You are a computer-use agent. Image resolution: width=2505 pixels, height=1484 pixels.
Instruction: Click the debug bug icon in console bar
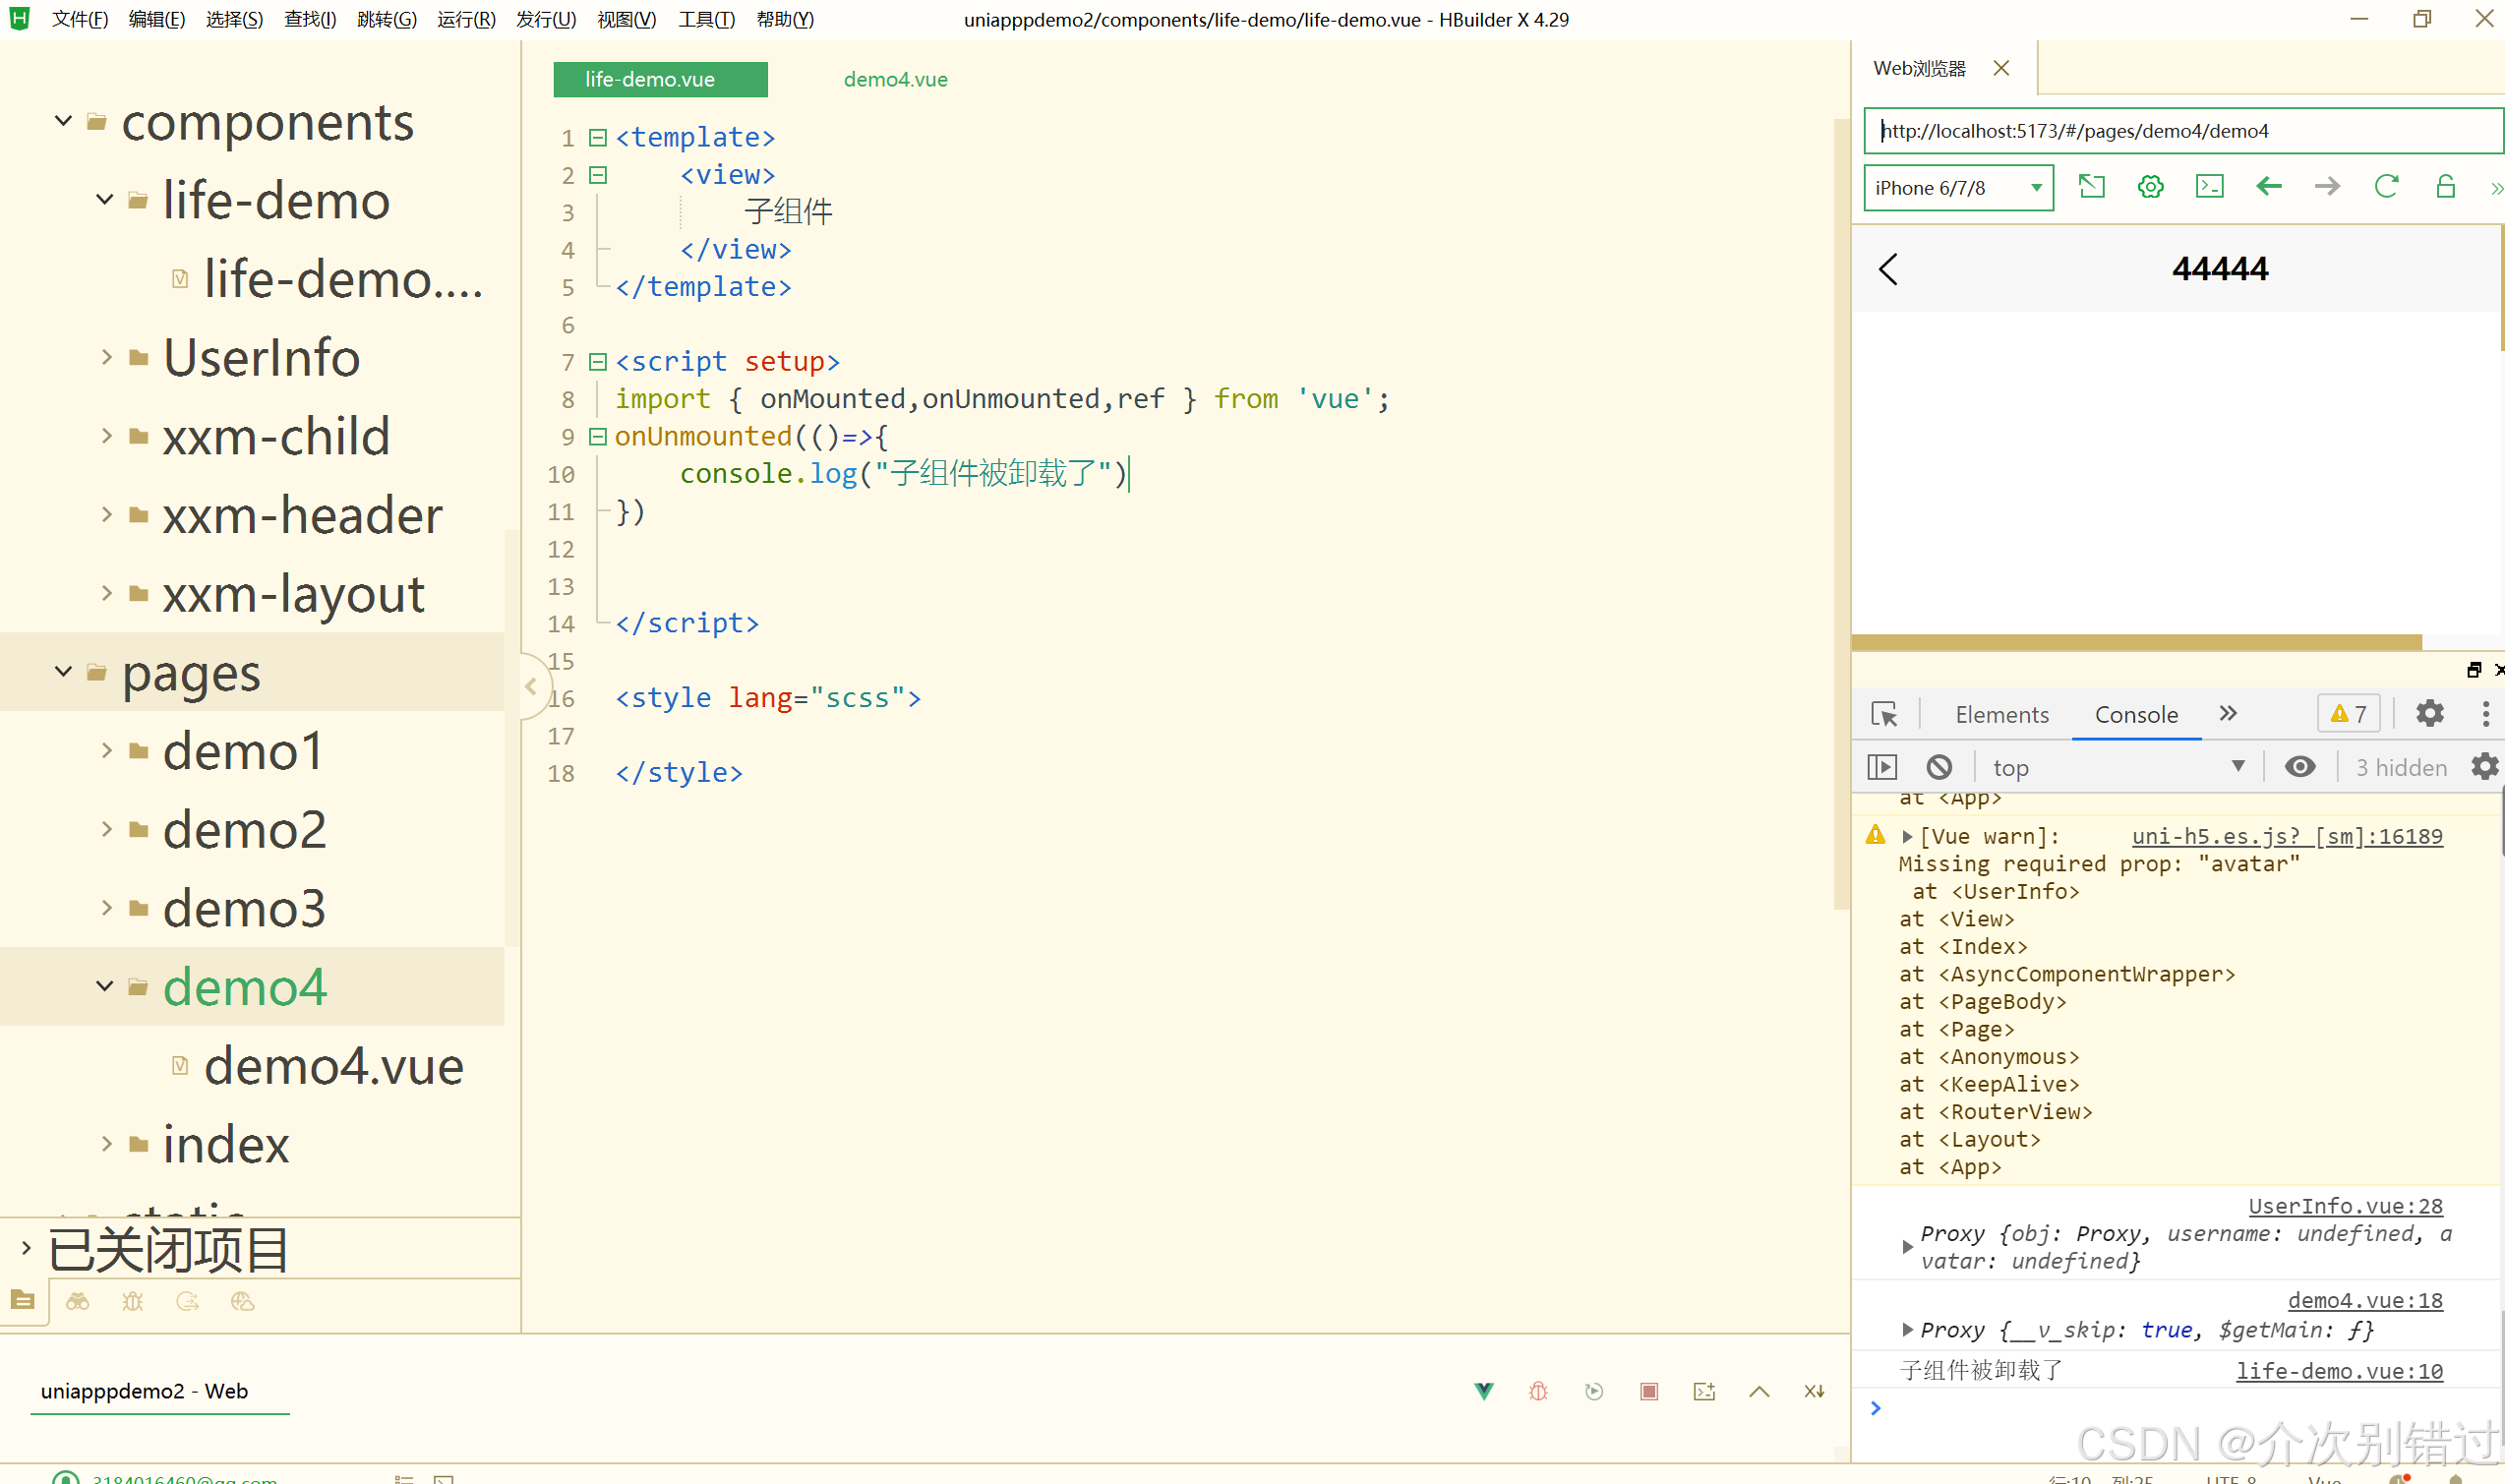coord(1538,1391)
